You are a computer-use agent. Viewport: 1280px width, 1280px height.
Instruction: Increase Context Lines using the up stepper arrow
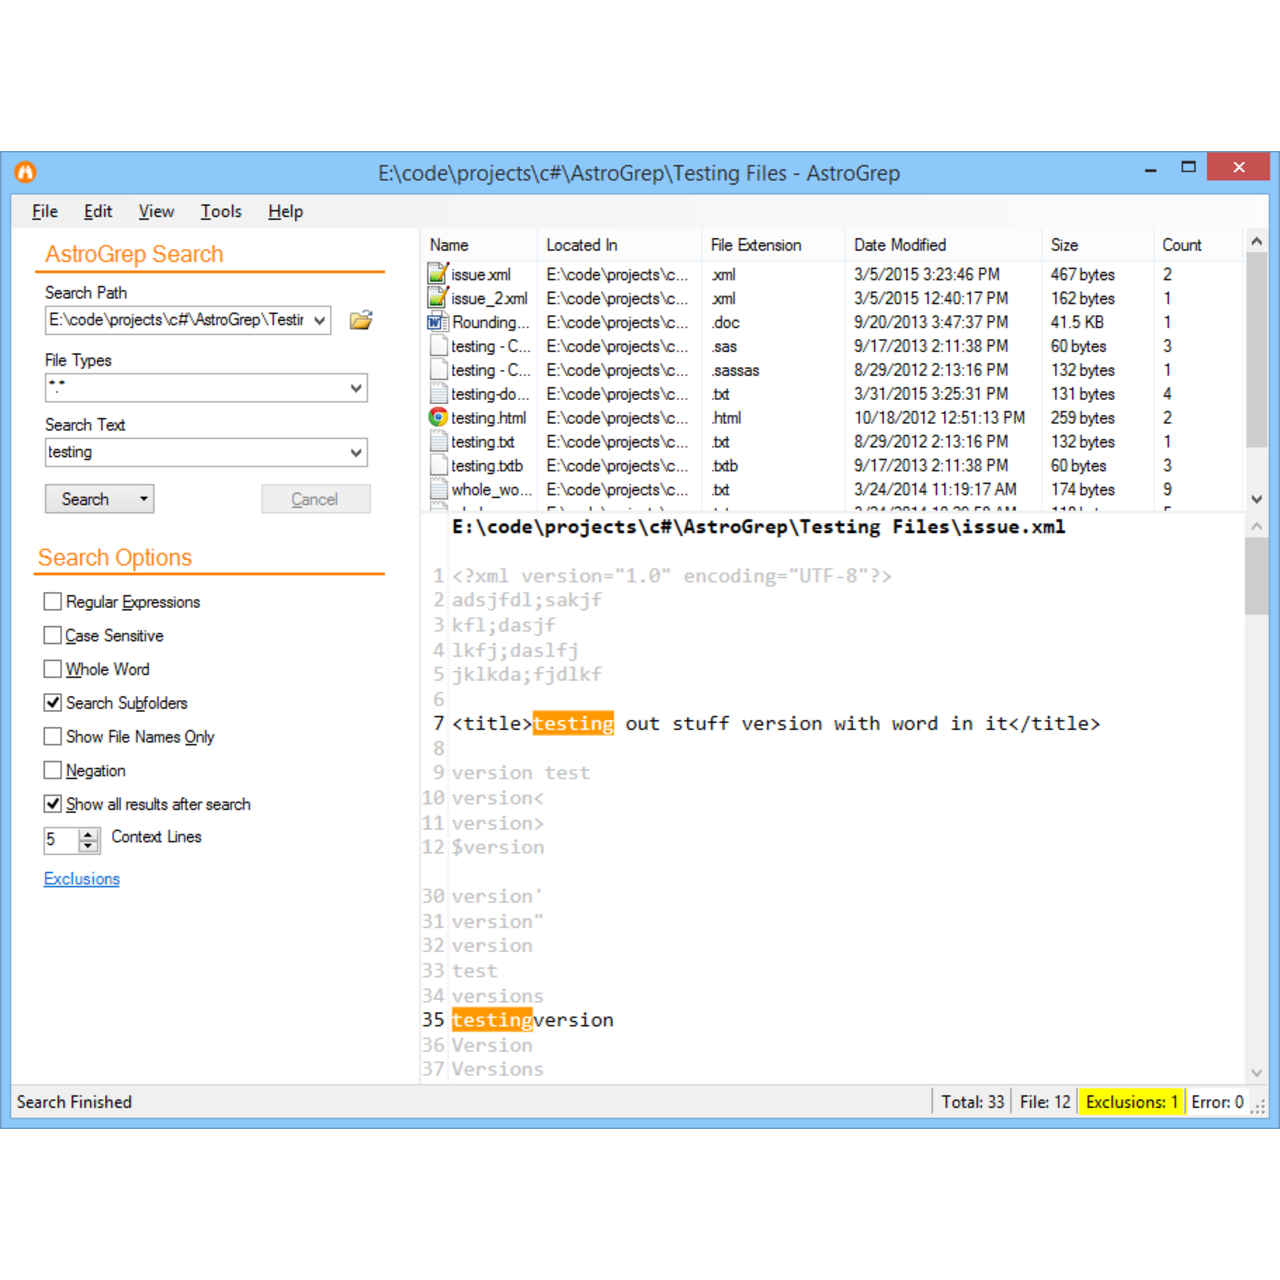89,834
